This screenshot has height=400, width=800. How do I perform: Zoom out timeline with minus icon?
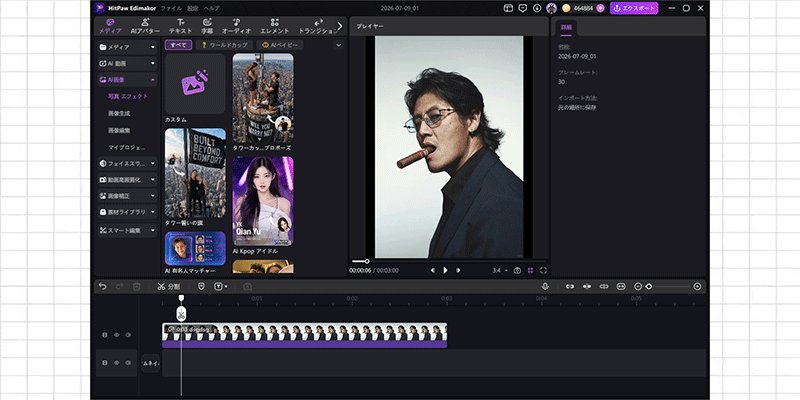(x=637, y=286)
